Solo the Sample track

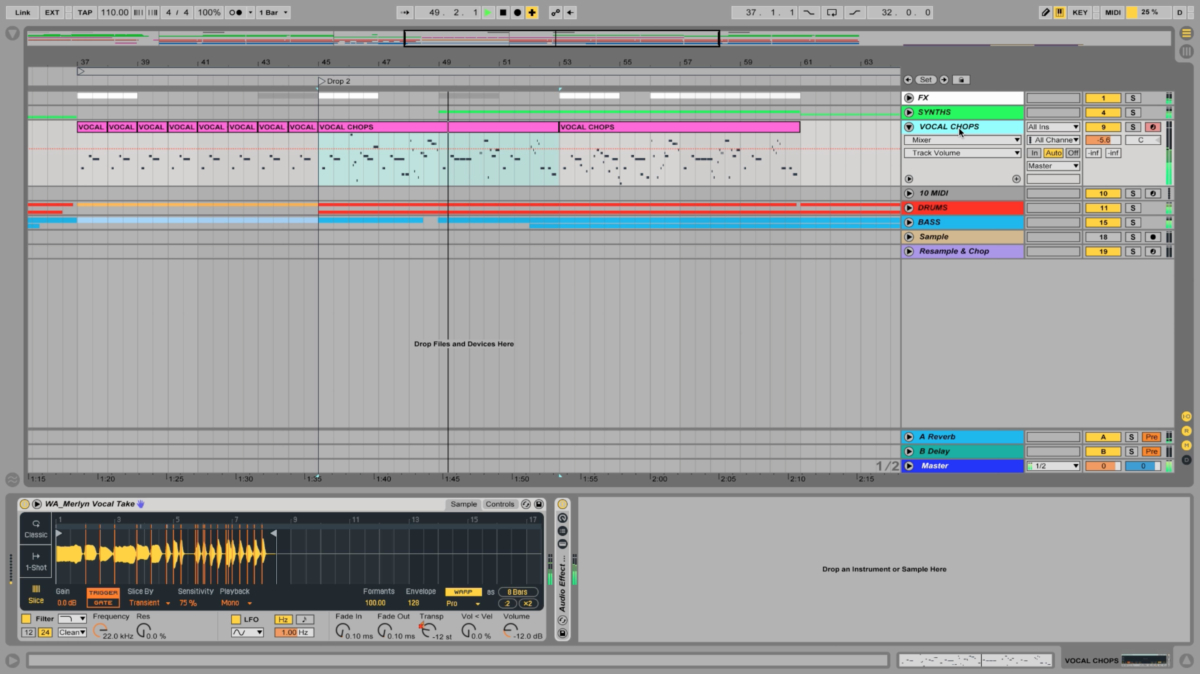tap(1132, 237)
